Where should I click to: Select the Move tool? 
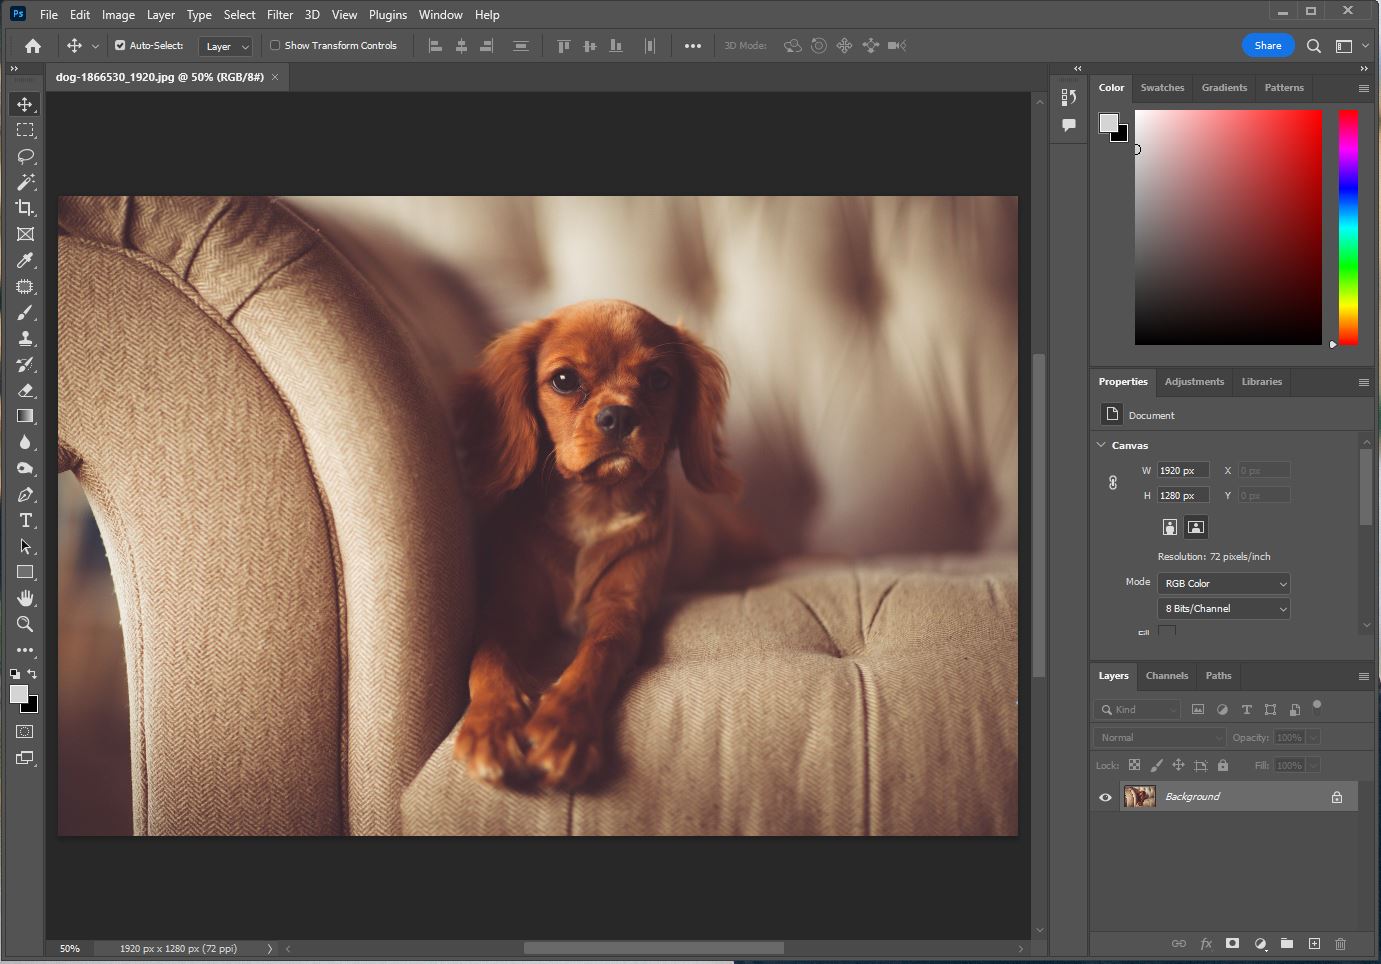point(25,104)
